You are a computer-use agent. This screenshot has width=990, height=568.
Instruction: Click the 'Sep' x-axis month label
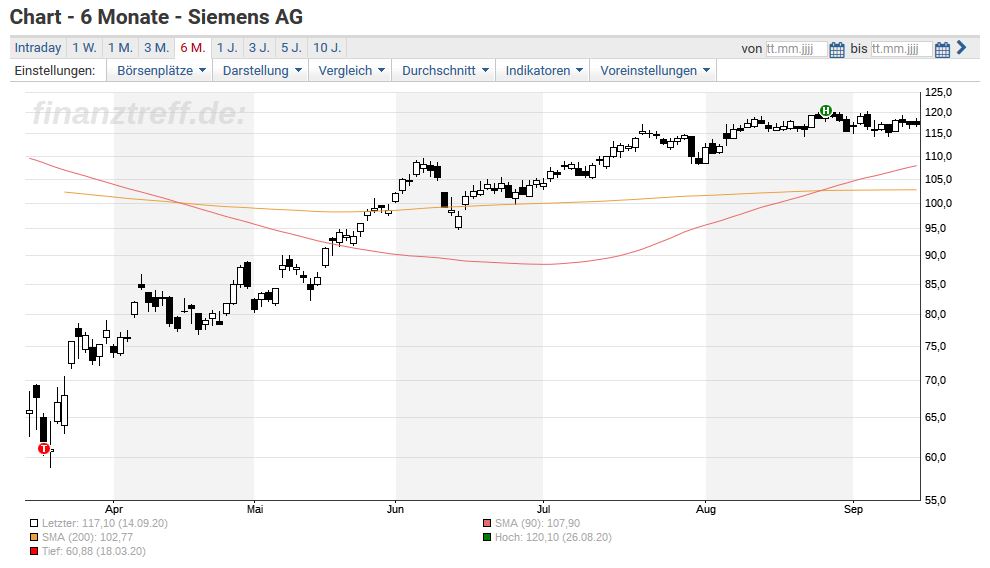[853, 509]
